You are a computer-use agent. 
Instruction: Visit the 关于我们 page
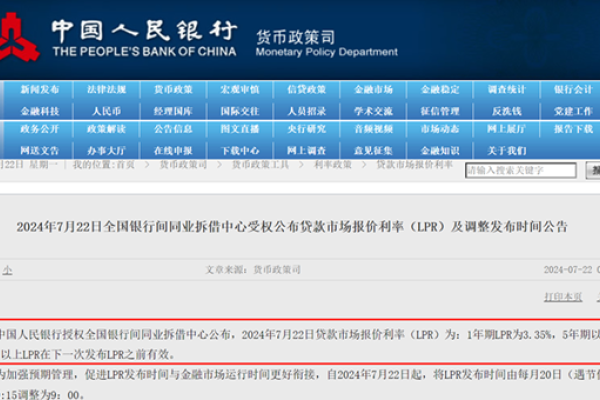click(x=507, y=151)
